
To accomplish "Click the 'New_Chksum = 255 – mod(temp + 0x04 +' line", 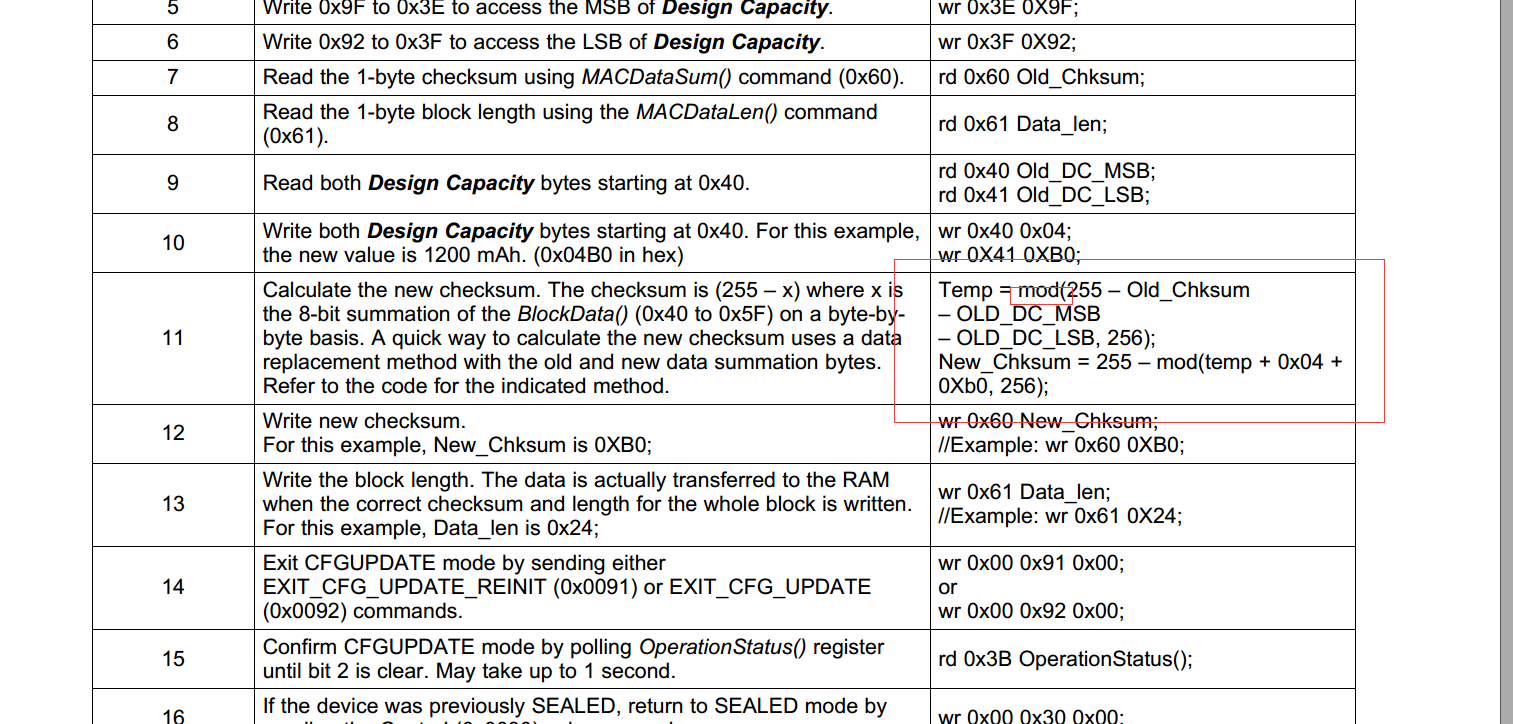I will tap(1140, 362).
